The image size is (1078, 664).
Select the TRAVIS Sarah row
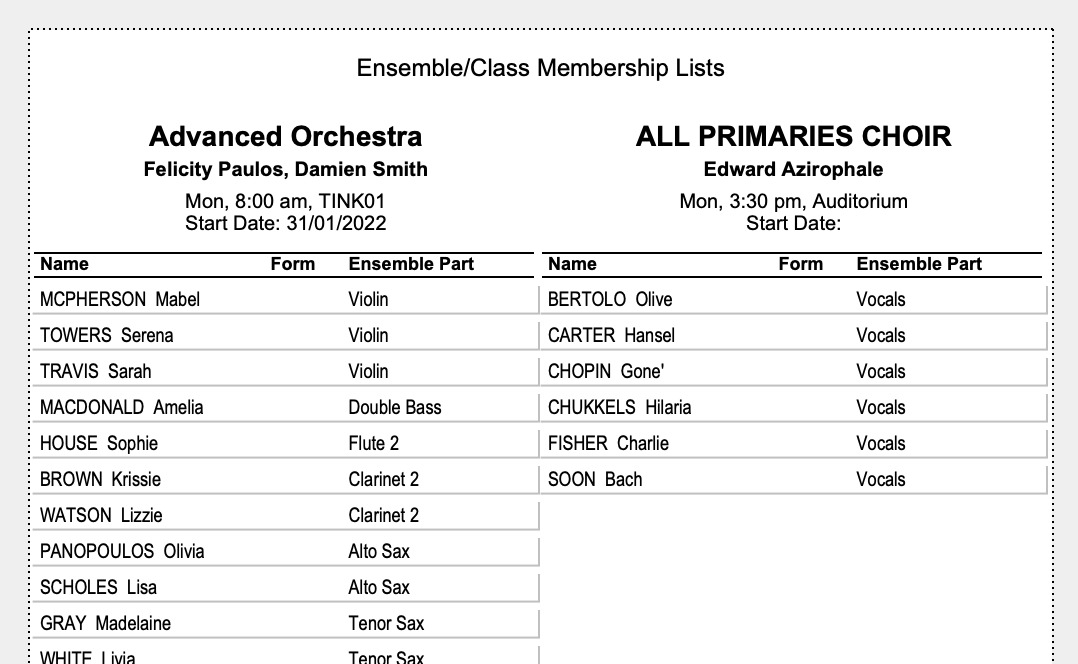pyautogui.click(x=285, y=371)
